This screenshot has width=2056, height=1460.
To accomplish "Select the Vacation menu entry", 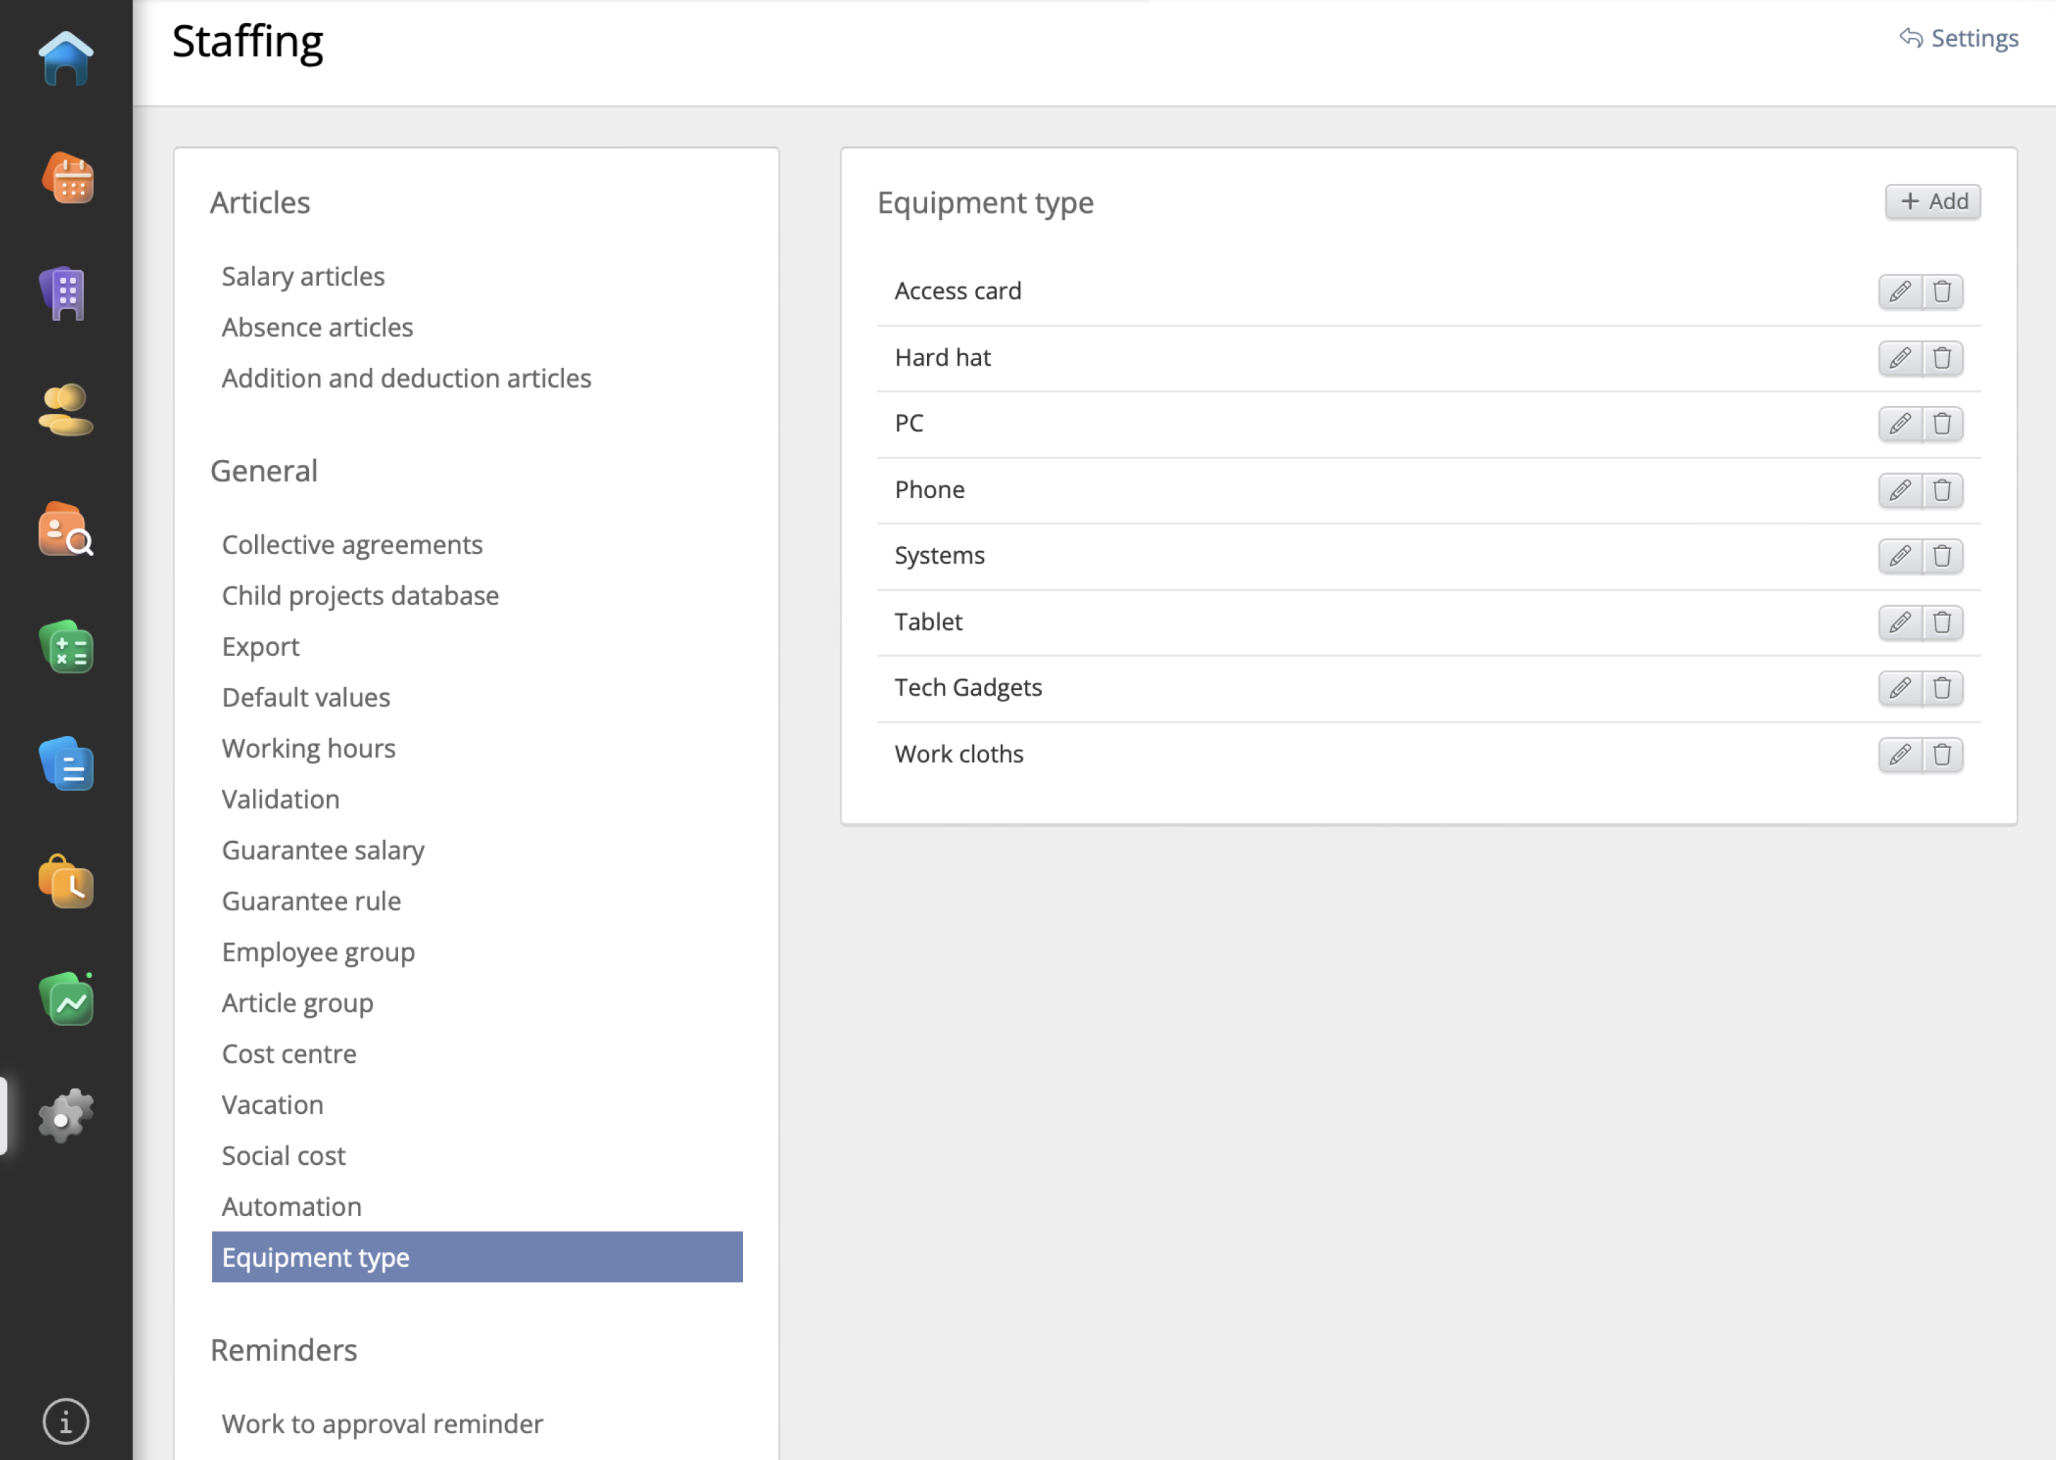I will coord(272,1104).
